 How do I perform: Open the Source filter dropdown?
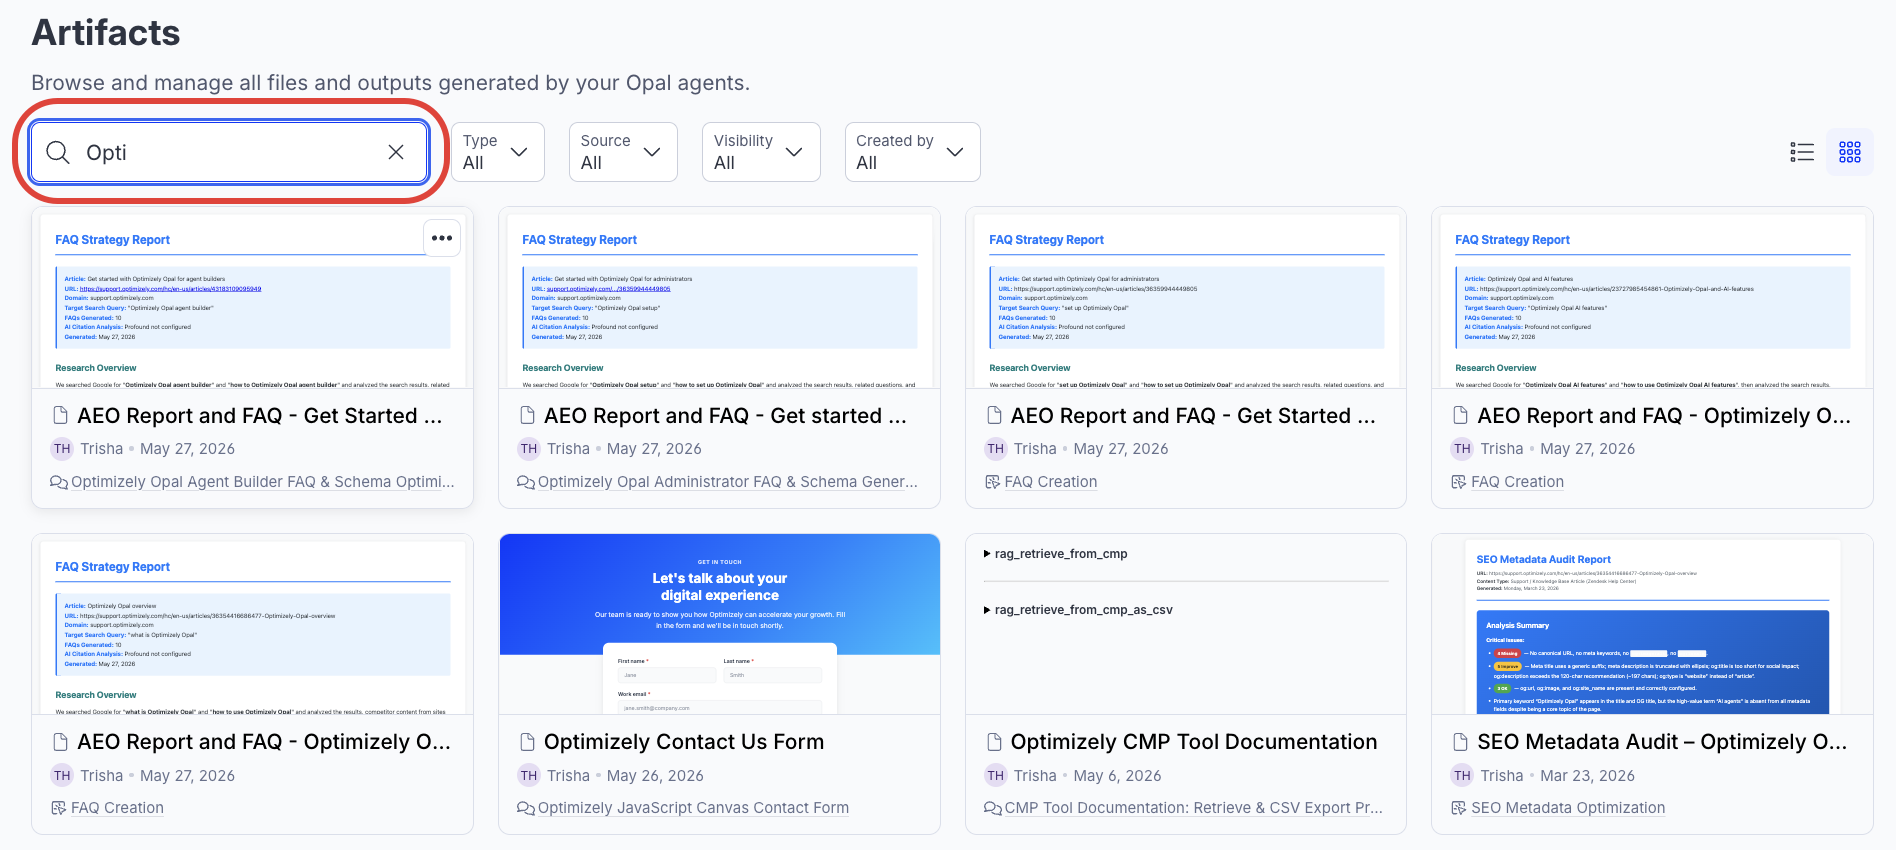pyautogui.click(x=622, y=152)
